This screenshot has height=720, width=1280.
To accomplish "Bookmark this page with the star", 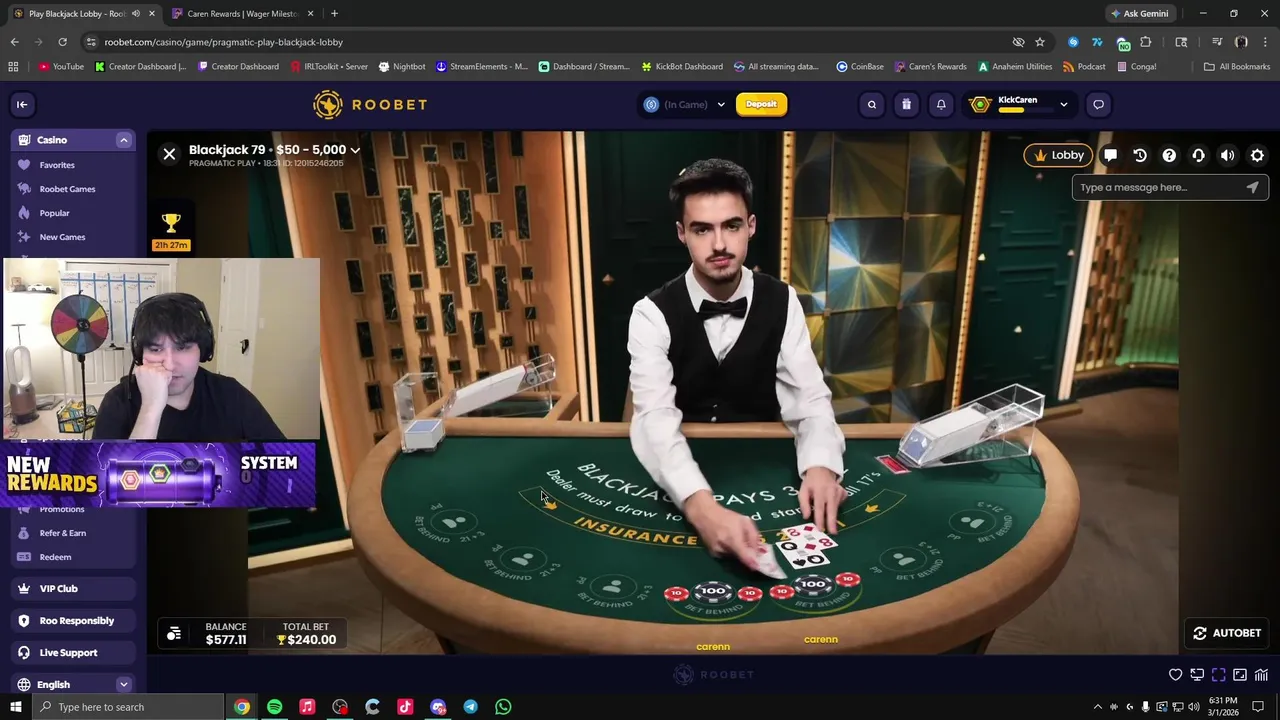I will 1040,42.
